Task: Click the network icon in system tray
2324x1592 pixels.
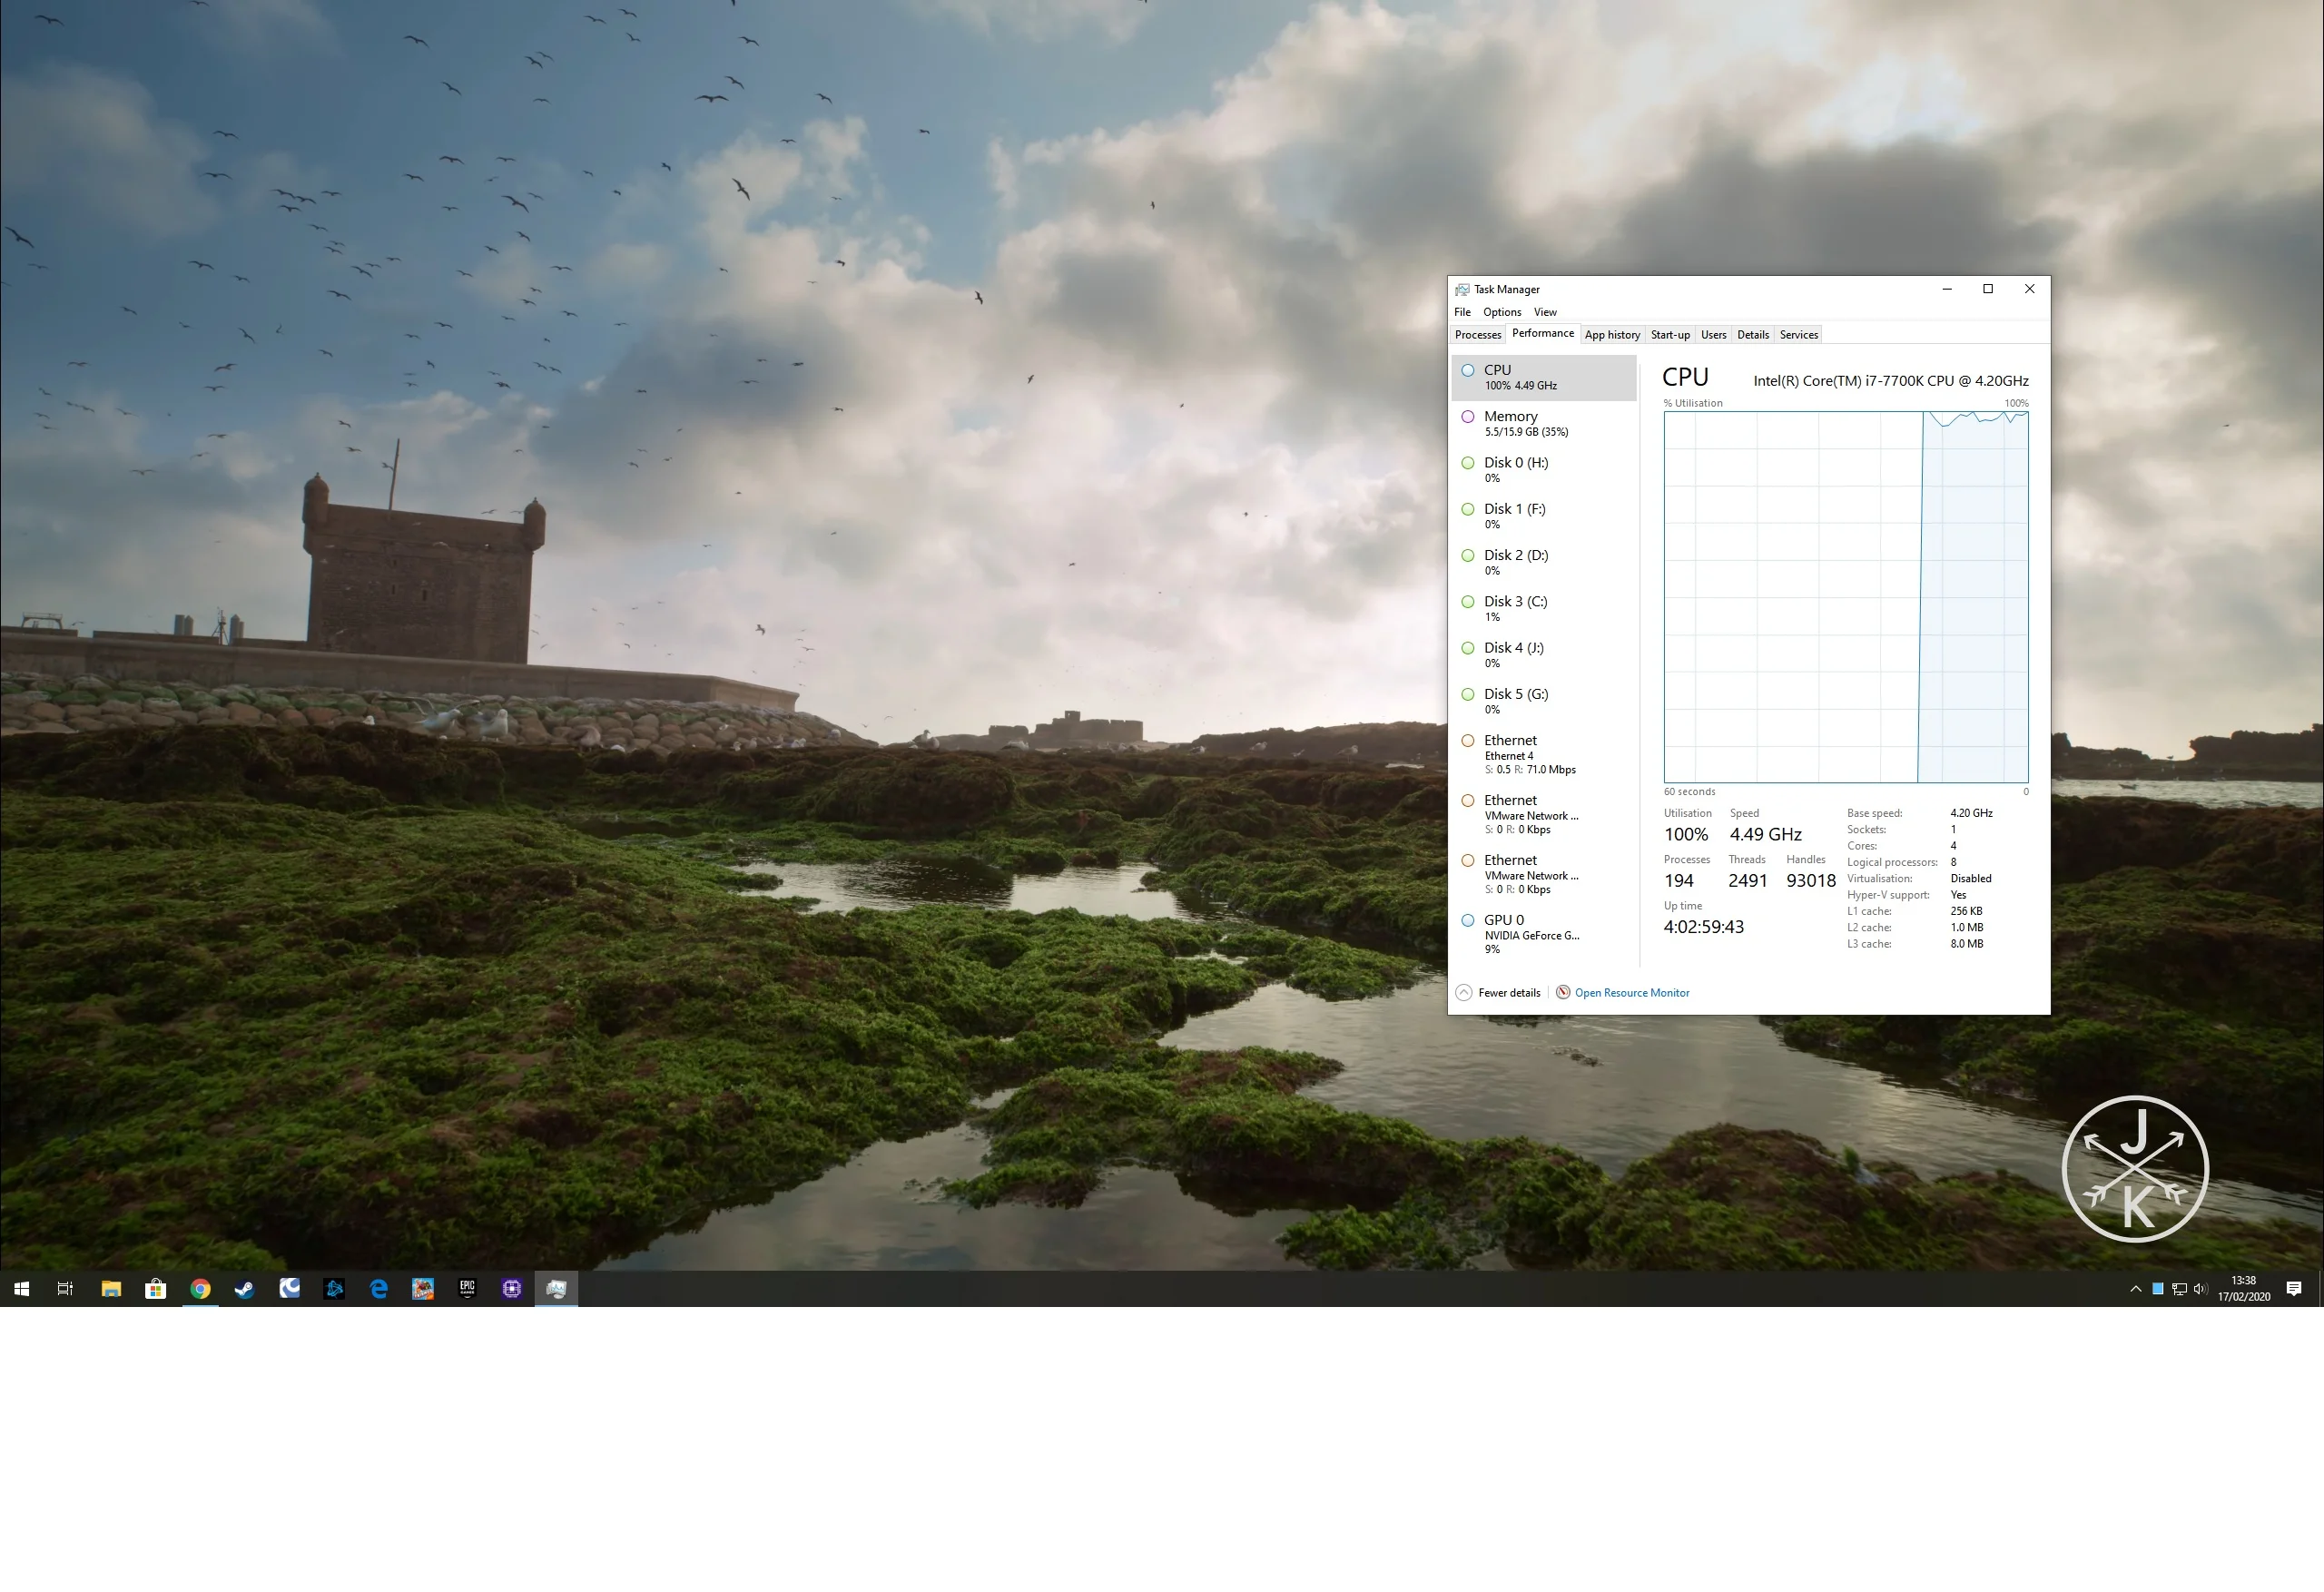Action: (2180, 1289)
